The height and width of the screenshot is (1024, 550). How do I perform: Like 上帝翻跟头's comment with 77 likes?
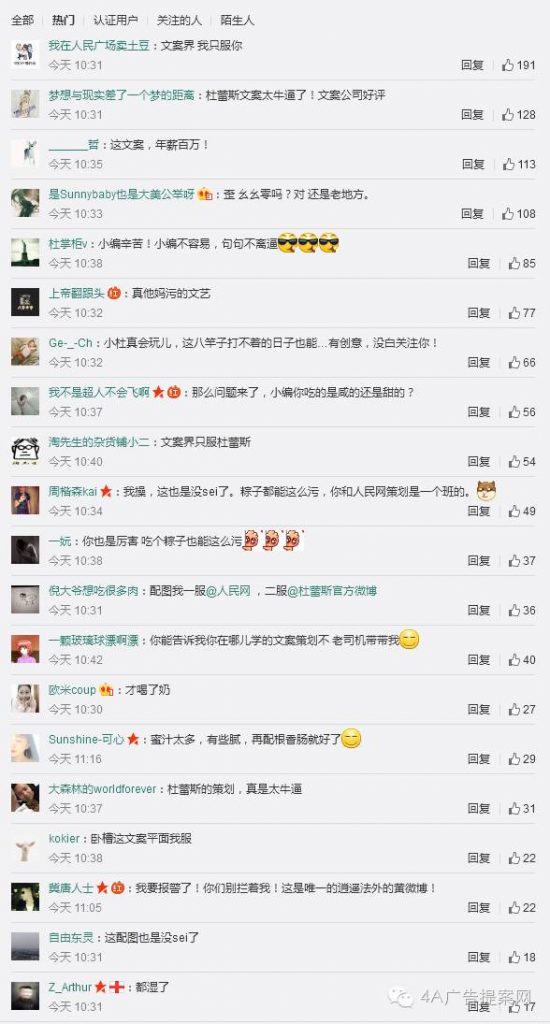[522, 313]
